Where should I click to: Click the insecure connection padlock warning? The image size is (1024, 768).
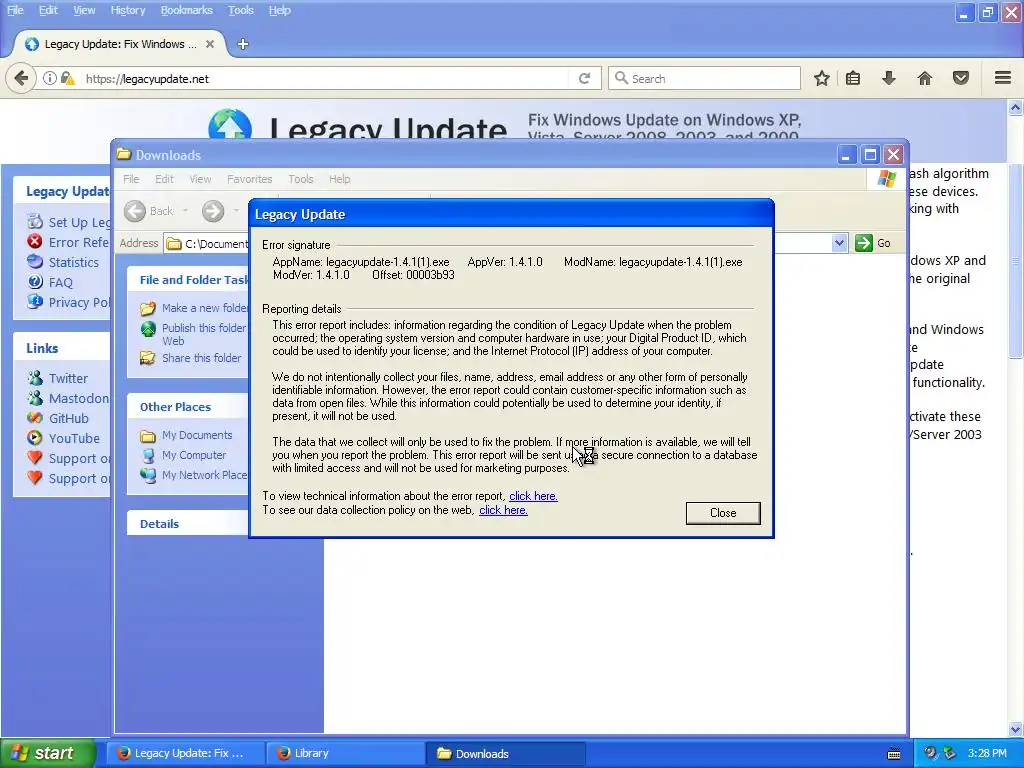click(67, 78)
